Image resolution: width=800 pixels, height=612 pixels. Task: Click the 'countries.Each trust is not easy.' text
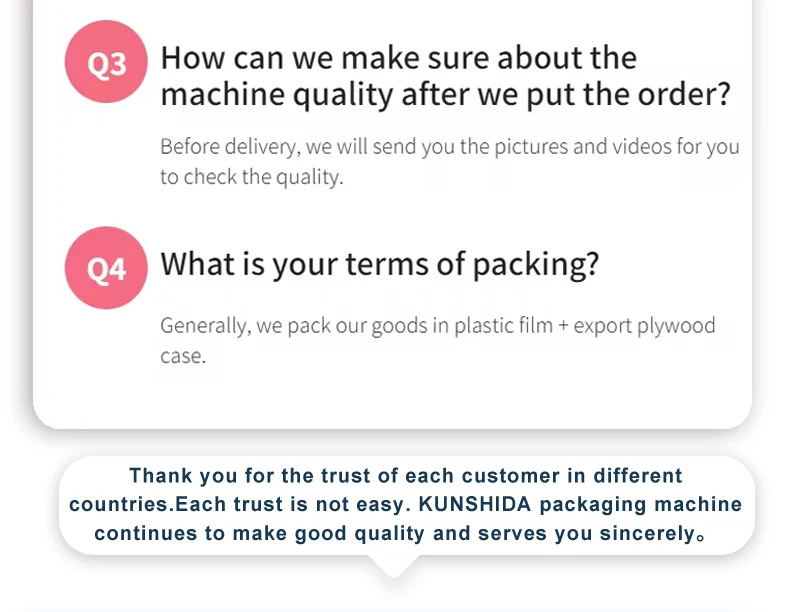[236, 504]
